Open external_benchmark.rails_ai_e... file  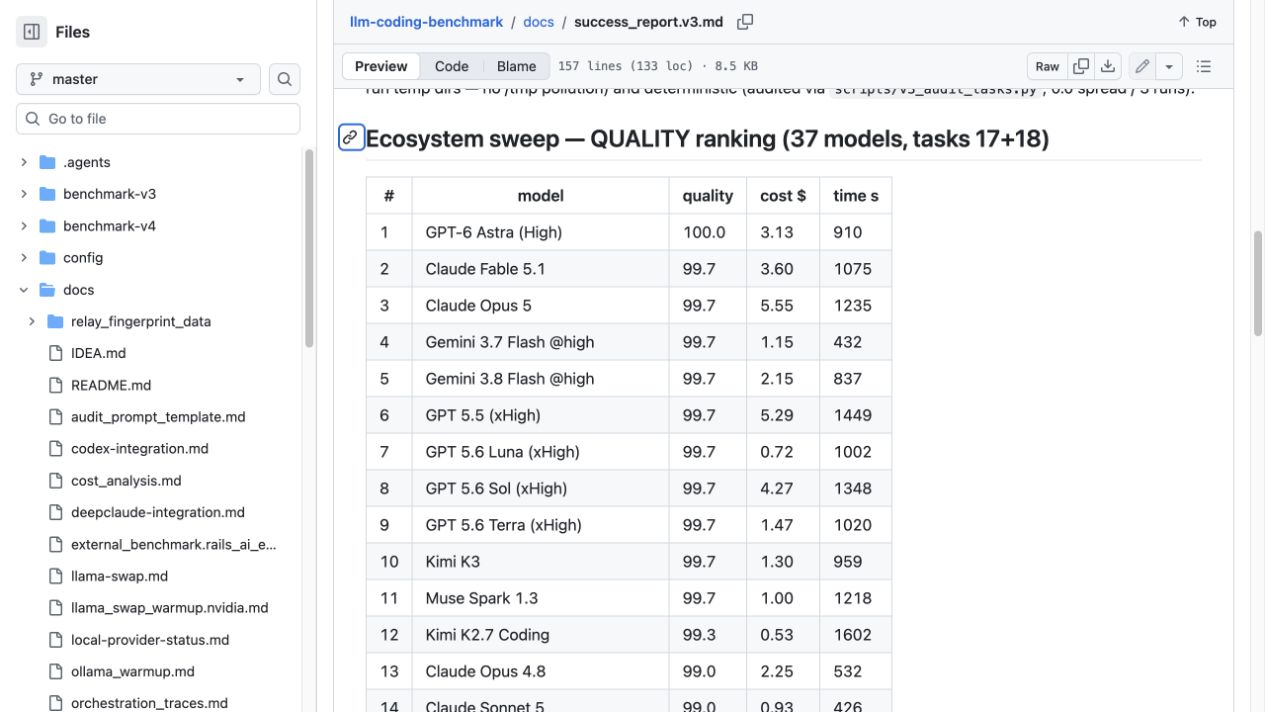[x=173, y=544]
